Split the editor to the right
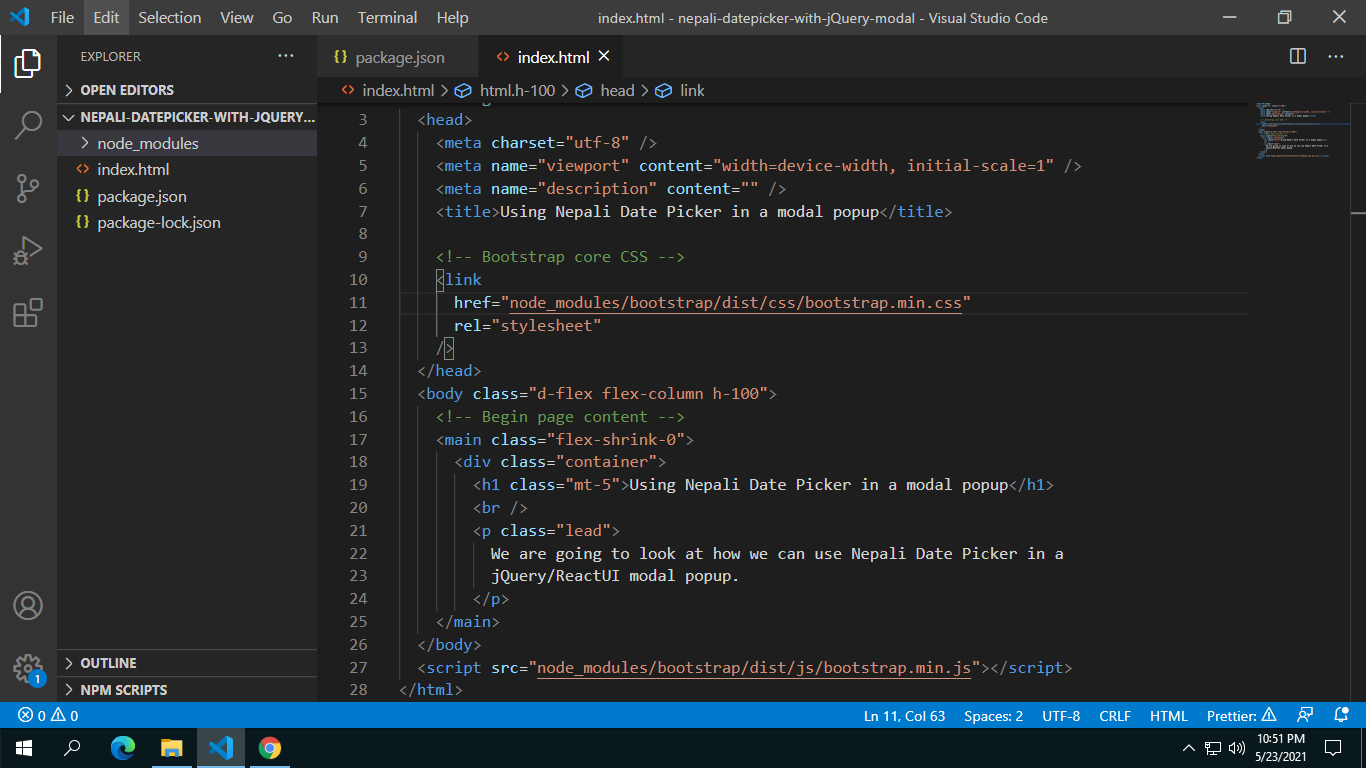 coord(1298,57)
